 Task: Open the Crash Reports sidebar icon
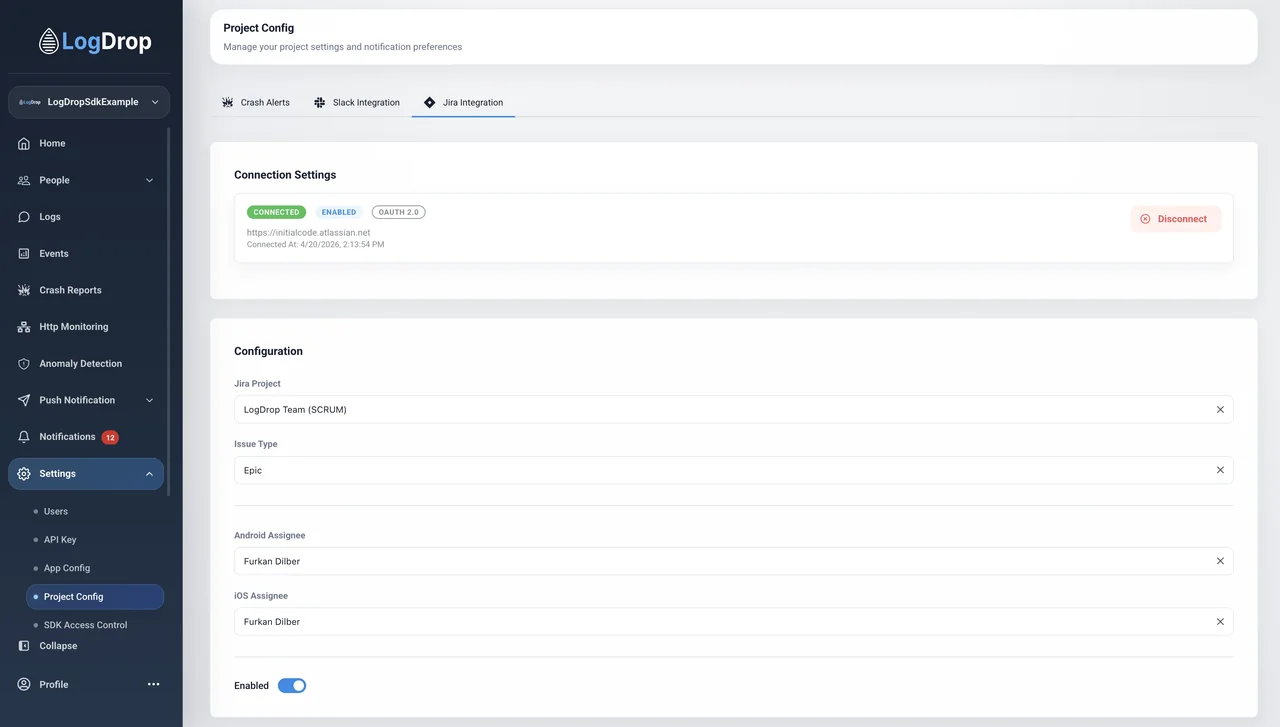pyautogui.click(x=24, y=290)
